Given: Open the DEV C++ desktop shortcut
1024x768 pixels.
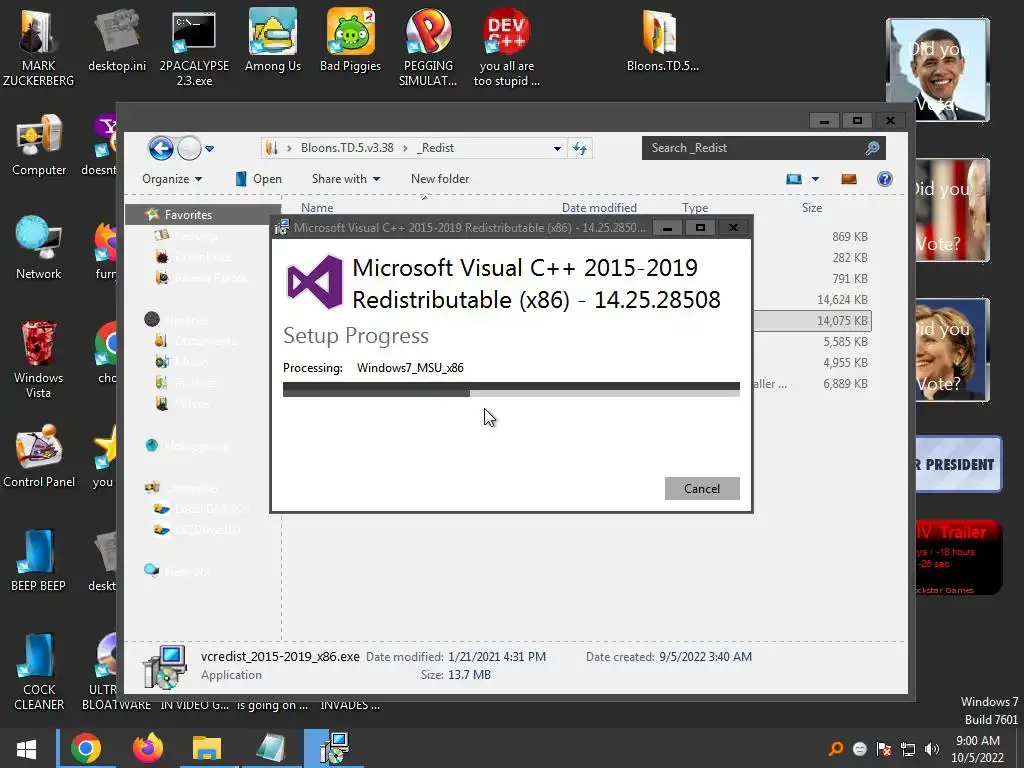Looking at the screenshot, I should tap(506, 47).
